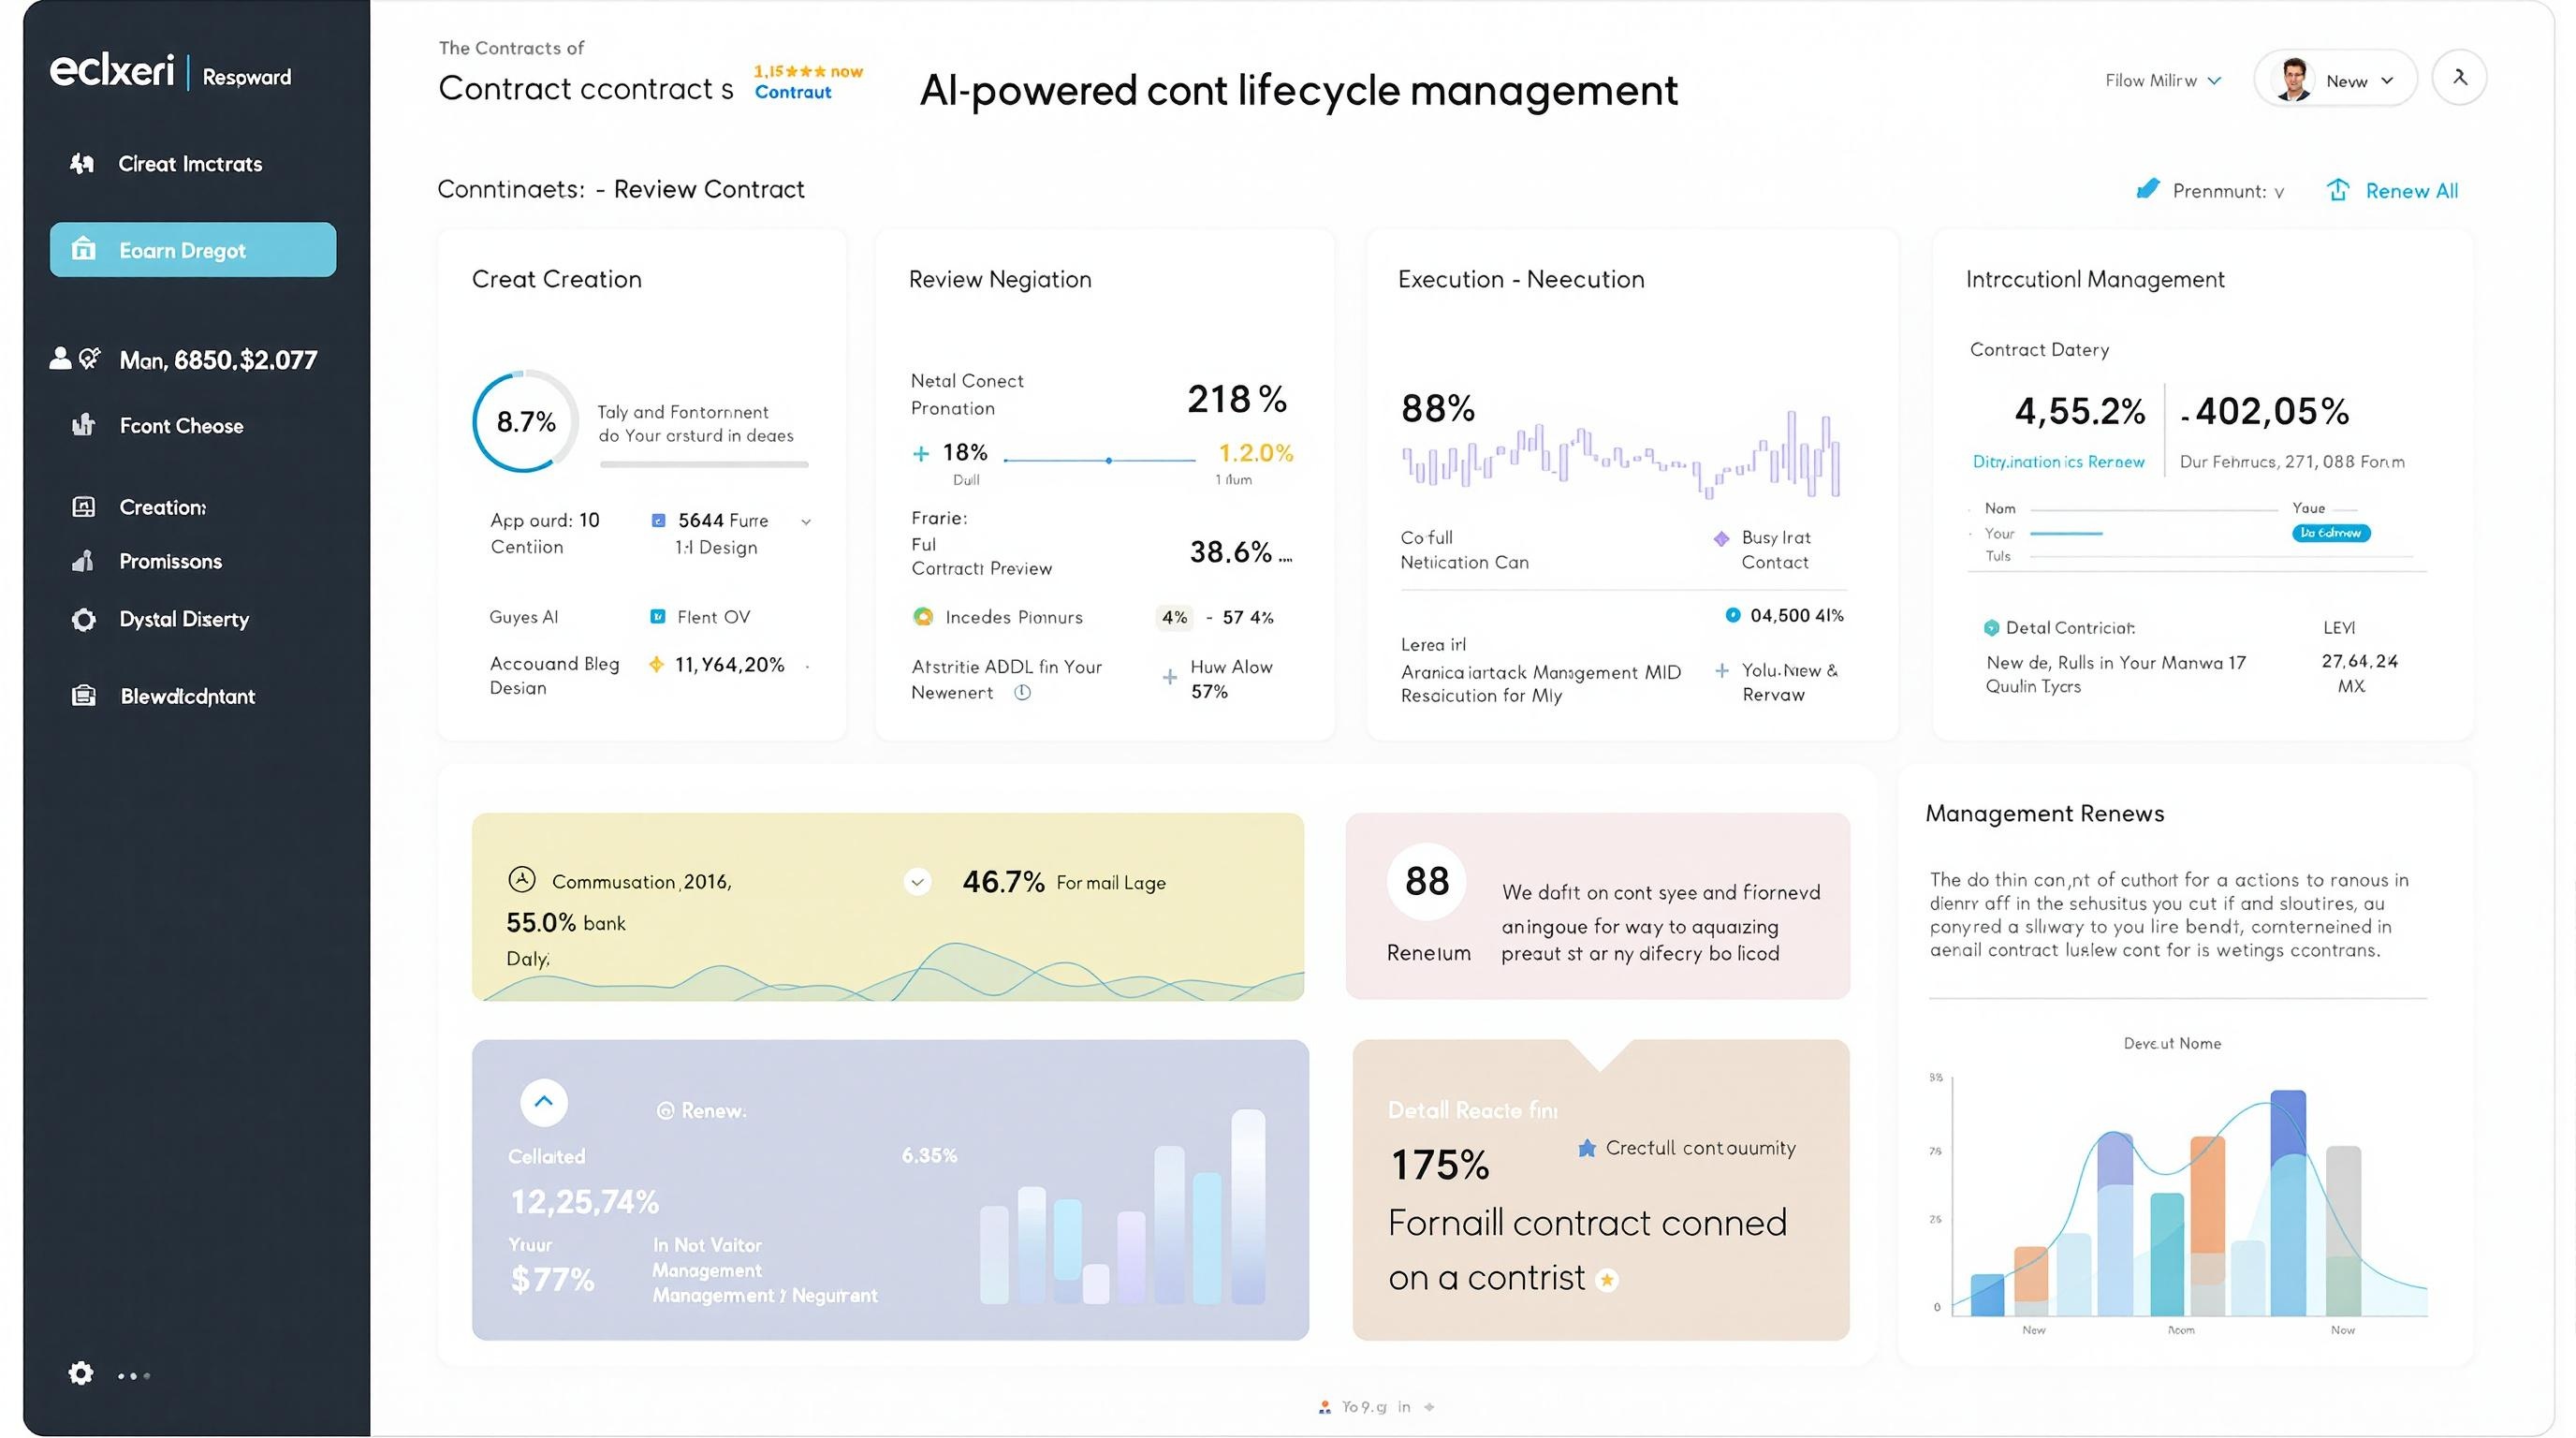Expand the chevron next to 5644 Furre

(806, 521)
